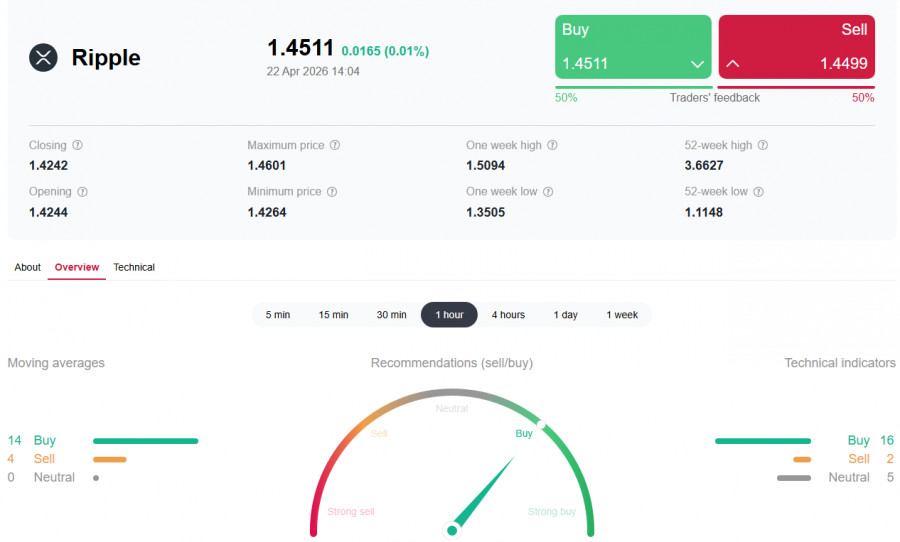The height and width of the screenshot is (542, 900).
Task: Open the One week low help icon
Action: tap(548, 192)
